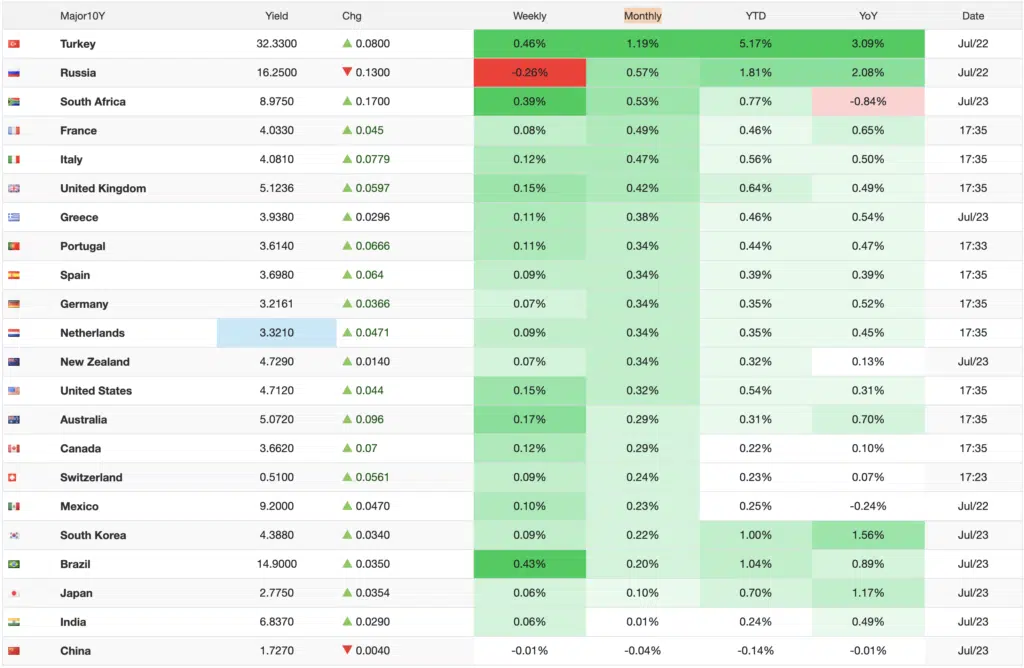Image resolution: width=1024 pixels, height=668 pixels.
Task: Open the United Kingdom bond link
Action: coord(103,188)
